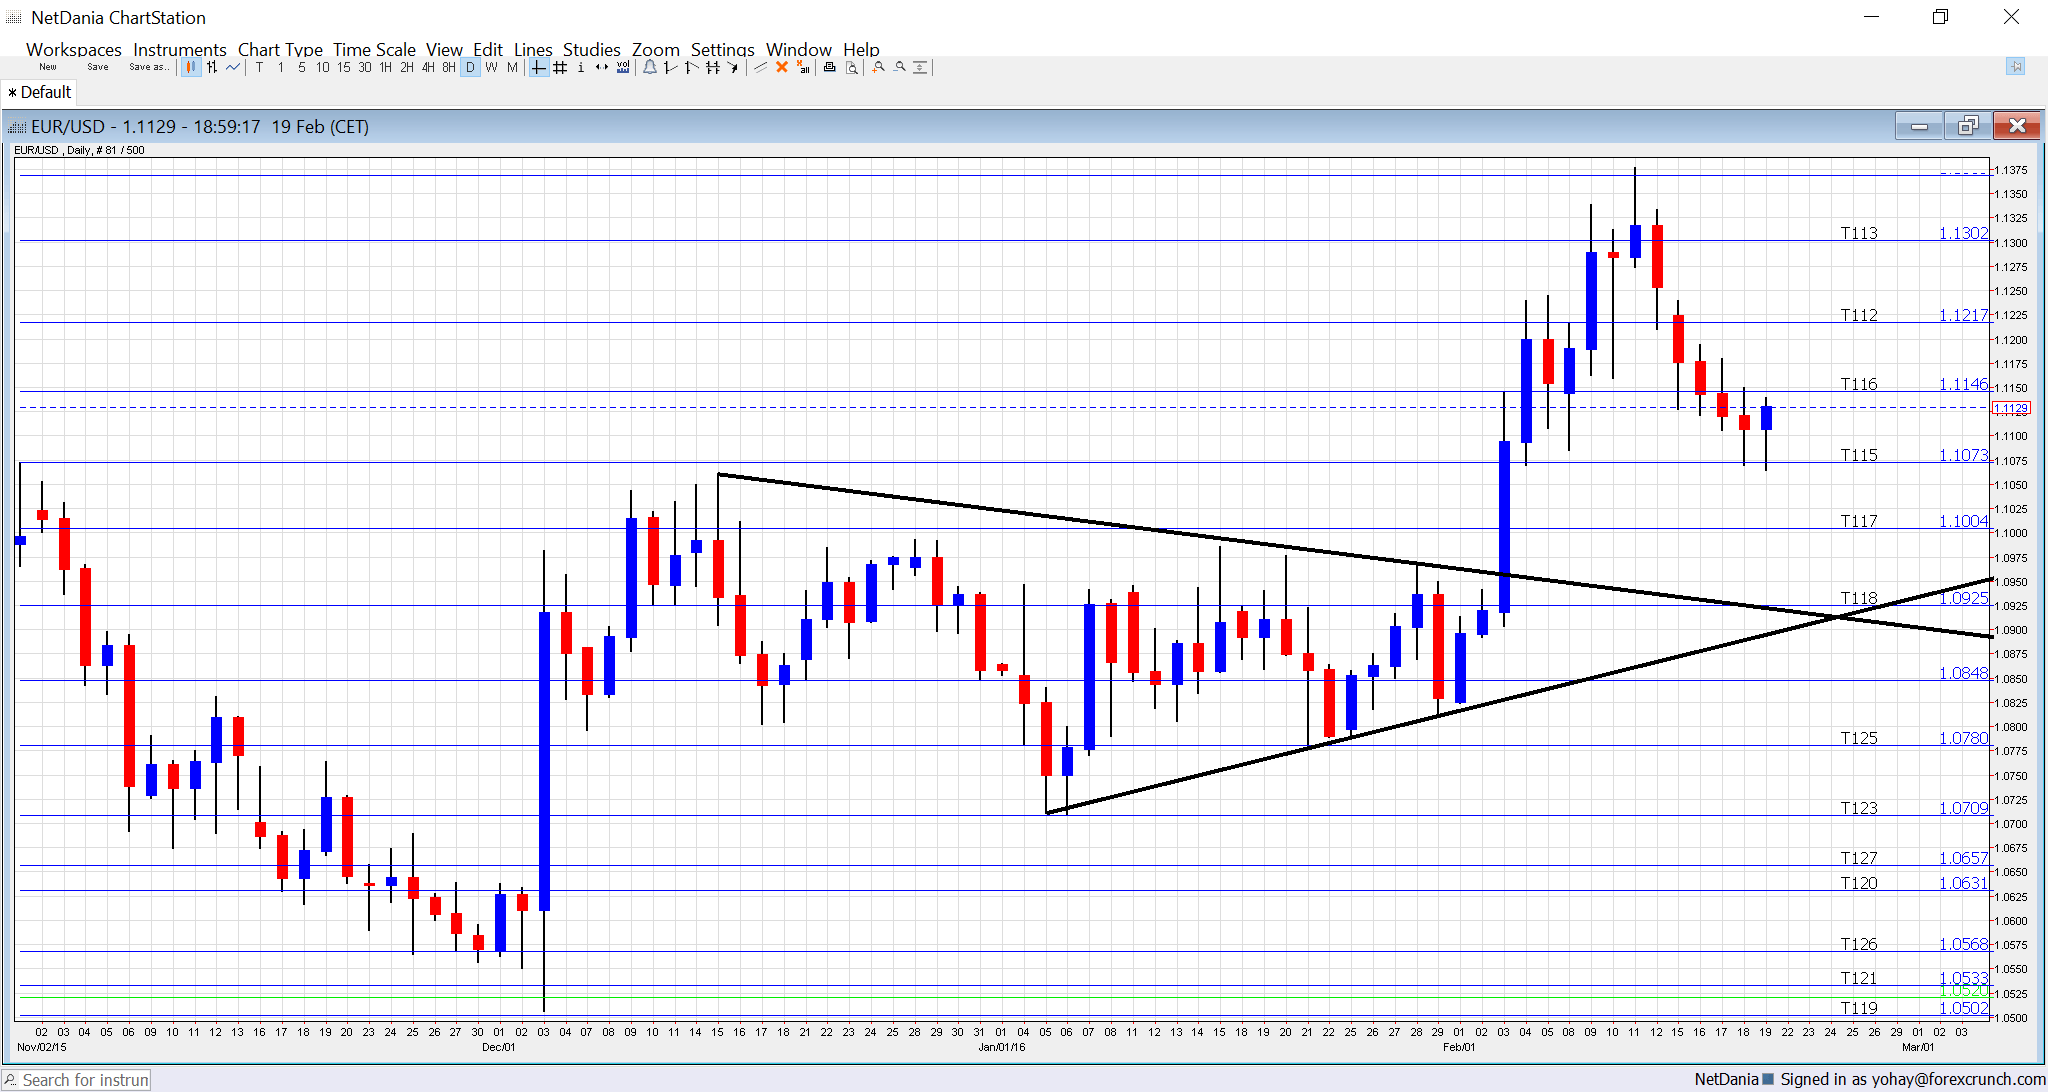Toggle crosshair cursor tool

point(538,67)
